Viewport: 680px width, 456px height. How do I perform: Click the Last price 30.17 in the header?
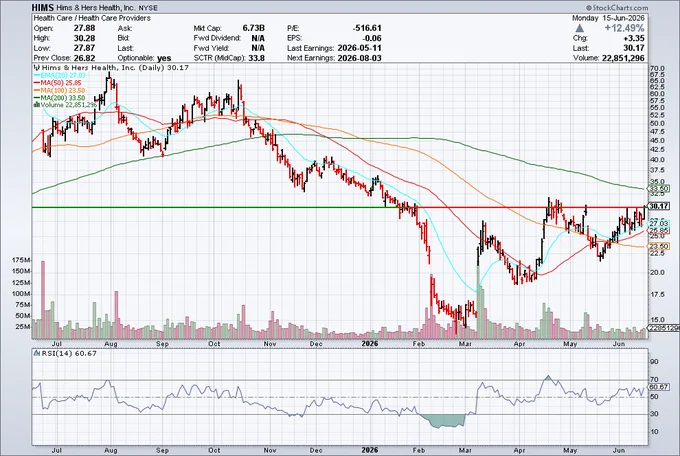tap(634, 48)
